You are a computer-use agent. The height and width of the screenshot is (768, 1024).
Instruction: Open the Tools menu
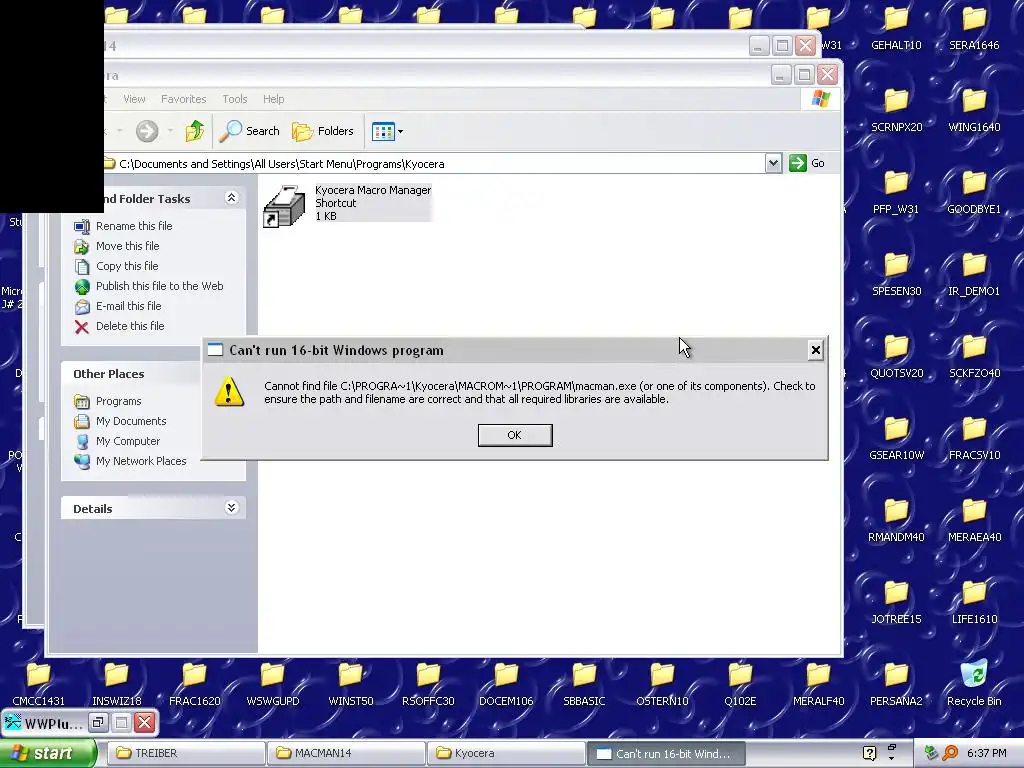pos(234,99)
